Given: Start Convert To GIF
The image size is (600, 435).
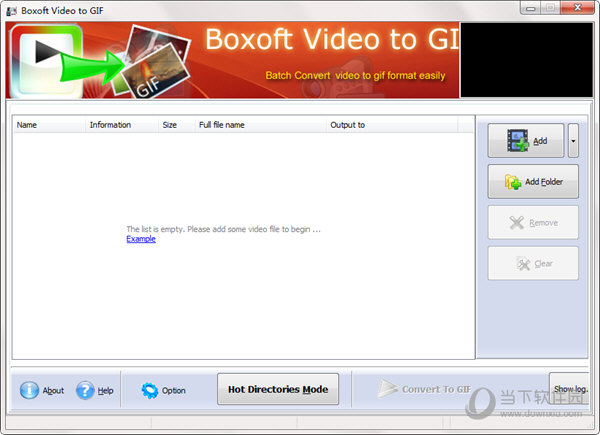Looking at the screenshot, I should point(425,389).
